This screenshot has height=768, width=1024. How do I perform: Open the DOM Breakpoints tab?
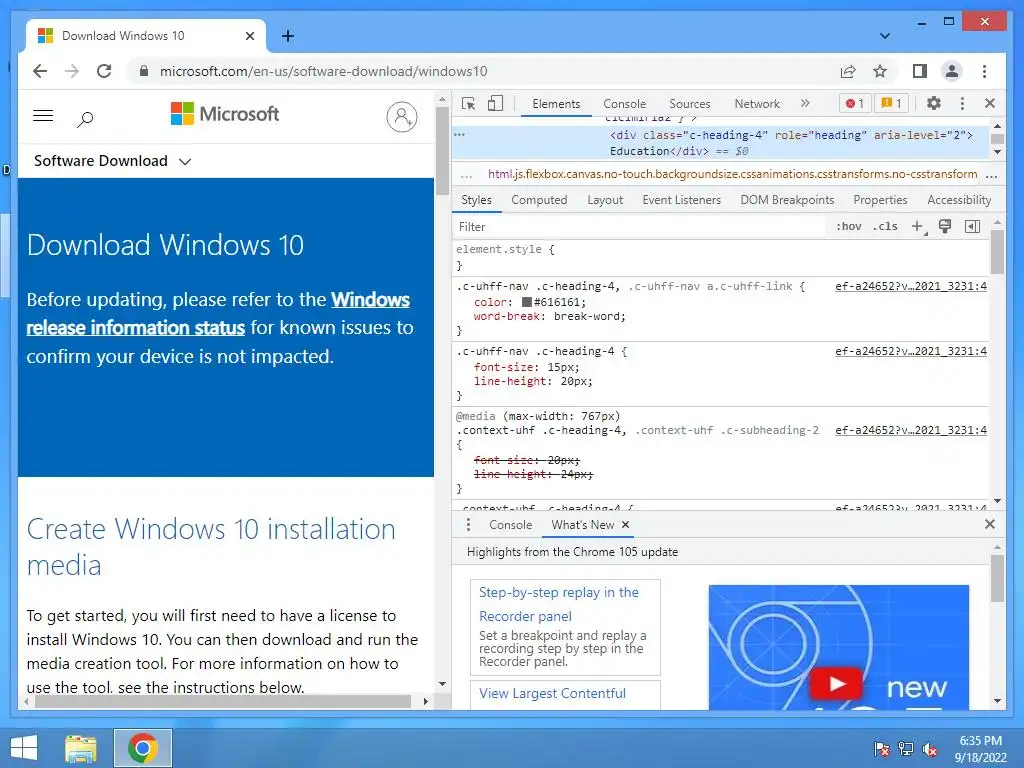787,200
